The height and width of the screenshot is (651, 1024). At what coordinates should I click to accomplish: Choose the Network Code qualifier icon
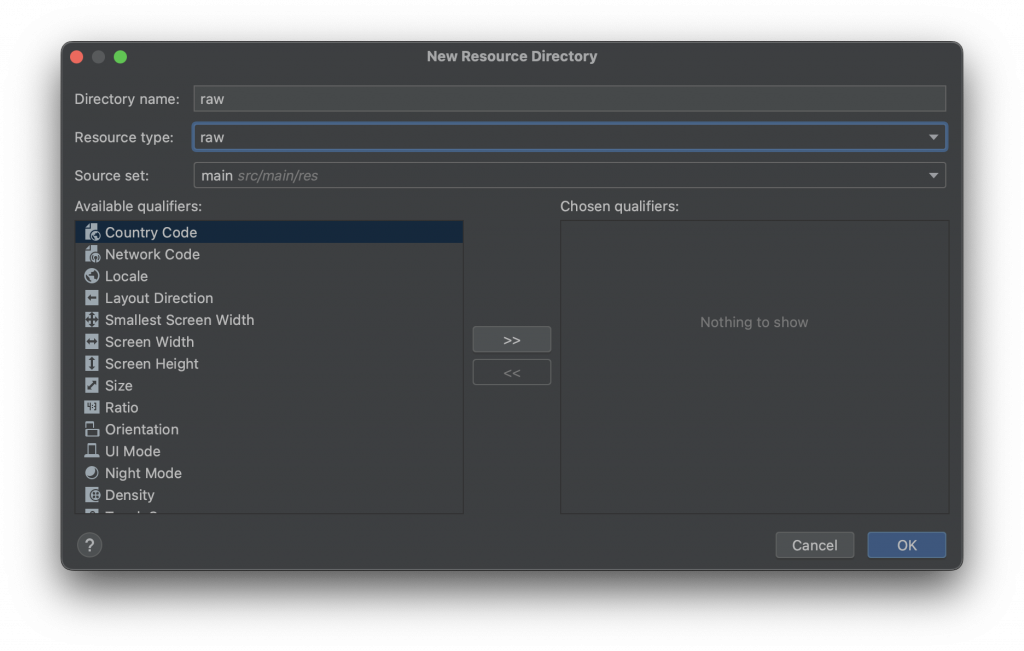(x=92, y=255)
